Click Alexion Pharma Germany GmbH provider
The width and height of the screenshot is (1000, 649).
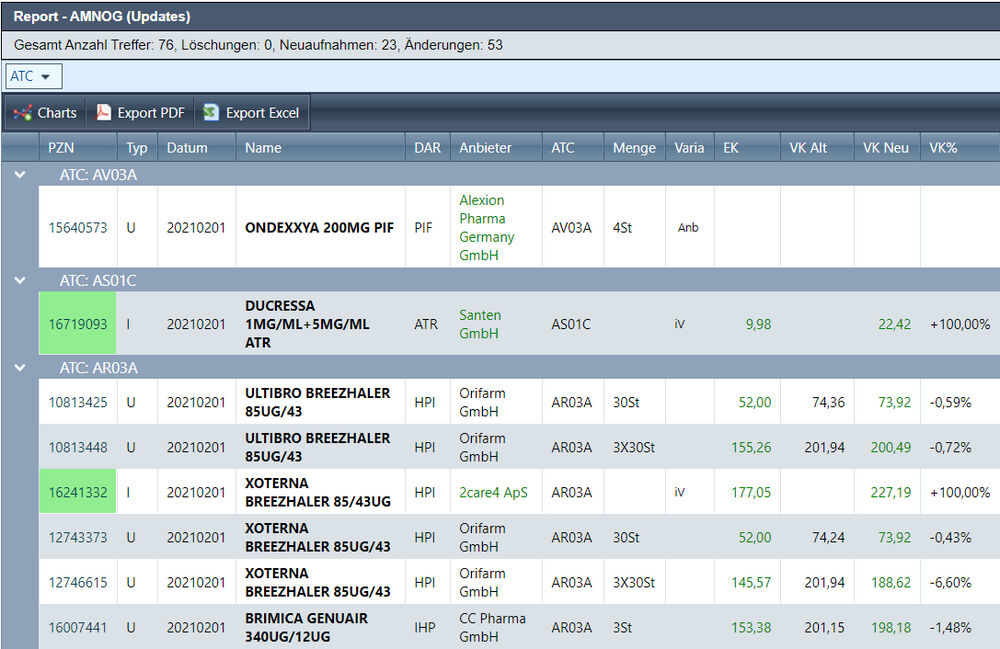(487, 228)
